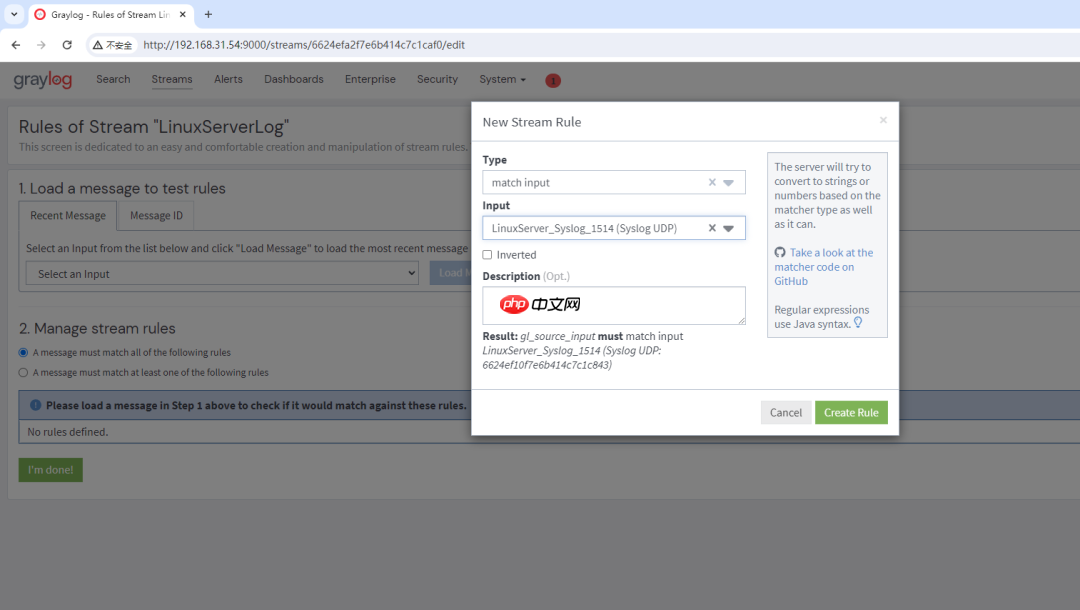Open the System menu dropdown
Viewport: 1080px width, 610px height.
pyautogui.click(x=502, y=79)
